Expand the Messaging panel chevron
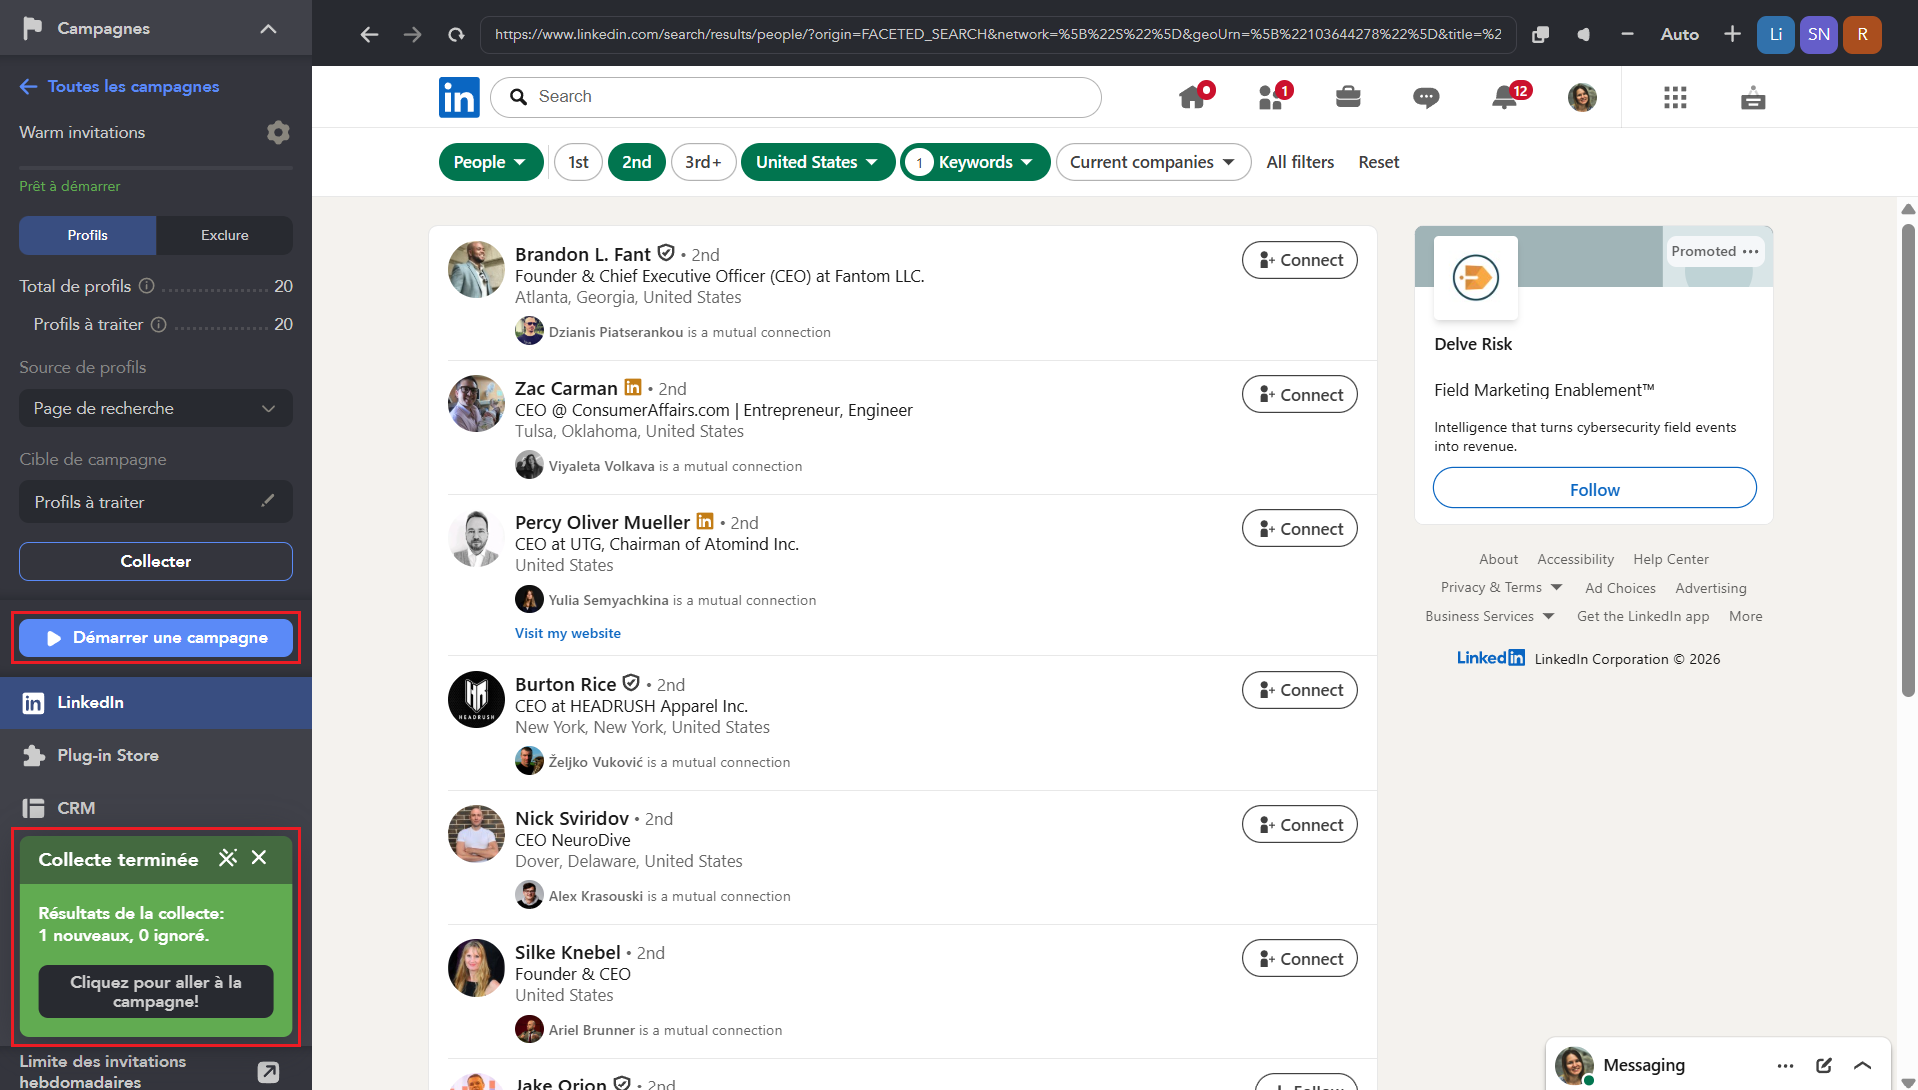Viewport: 1918px width, 1090px height. point(1862,1066)
